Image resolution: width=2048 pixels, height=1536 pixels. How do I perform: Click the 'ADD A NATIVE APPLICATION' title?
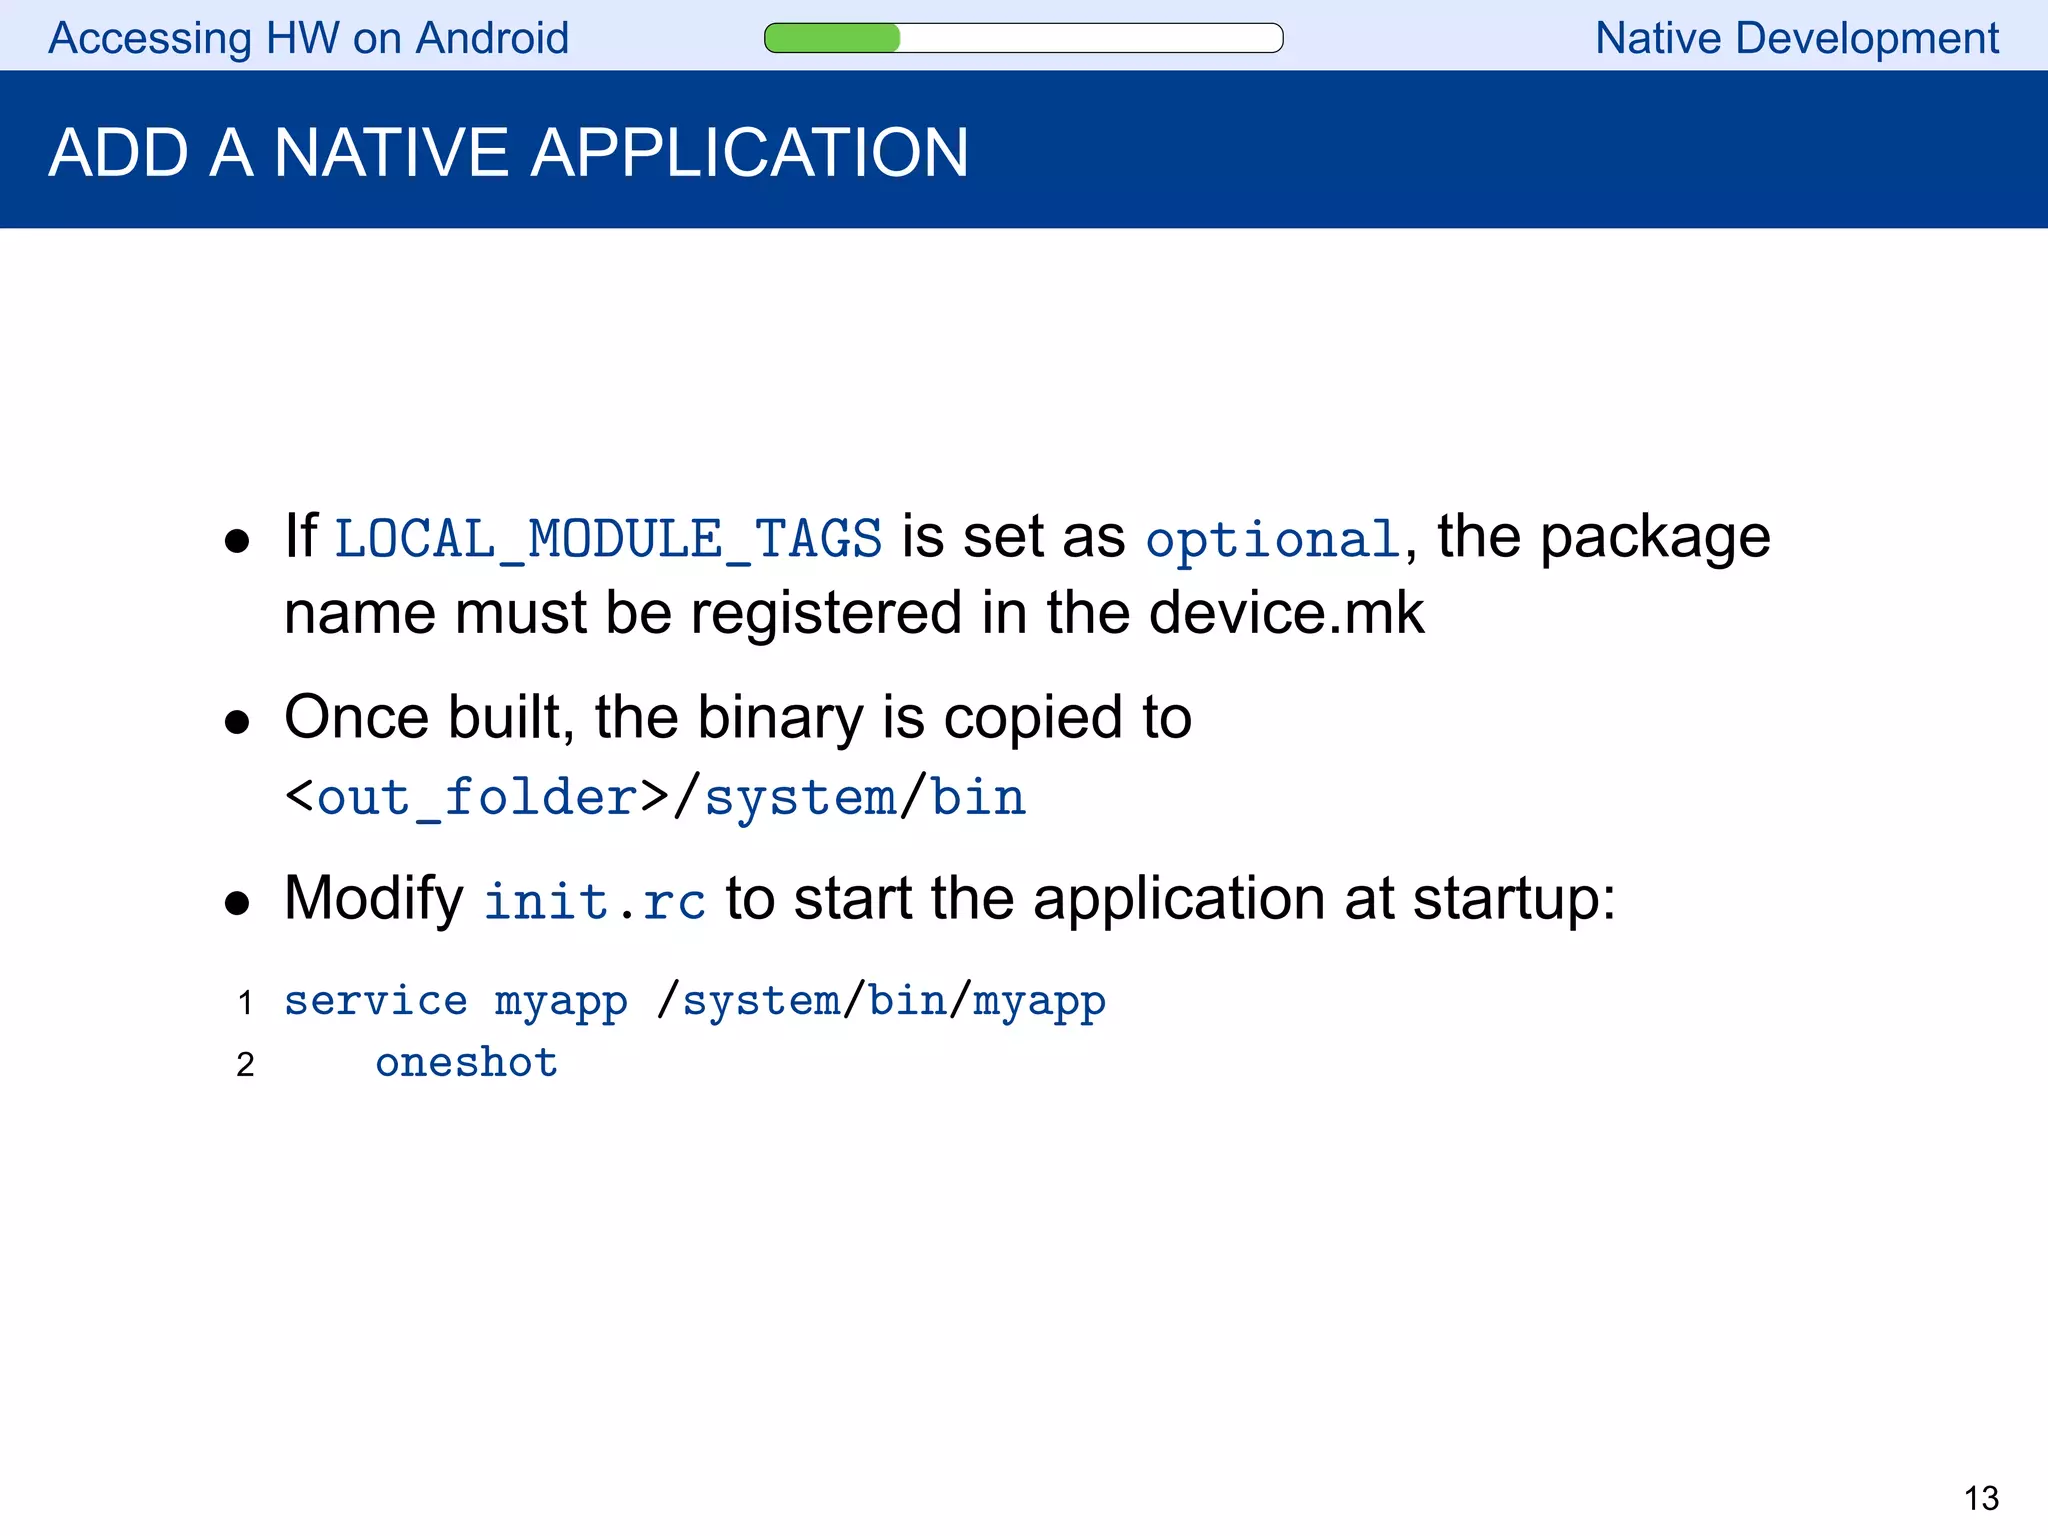click(x=509, y=152)
